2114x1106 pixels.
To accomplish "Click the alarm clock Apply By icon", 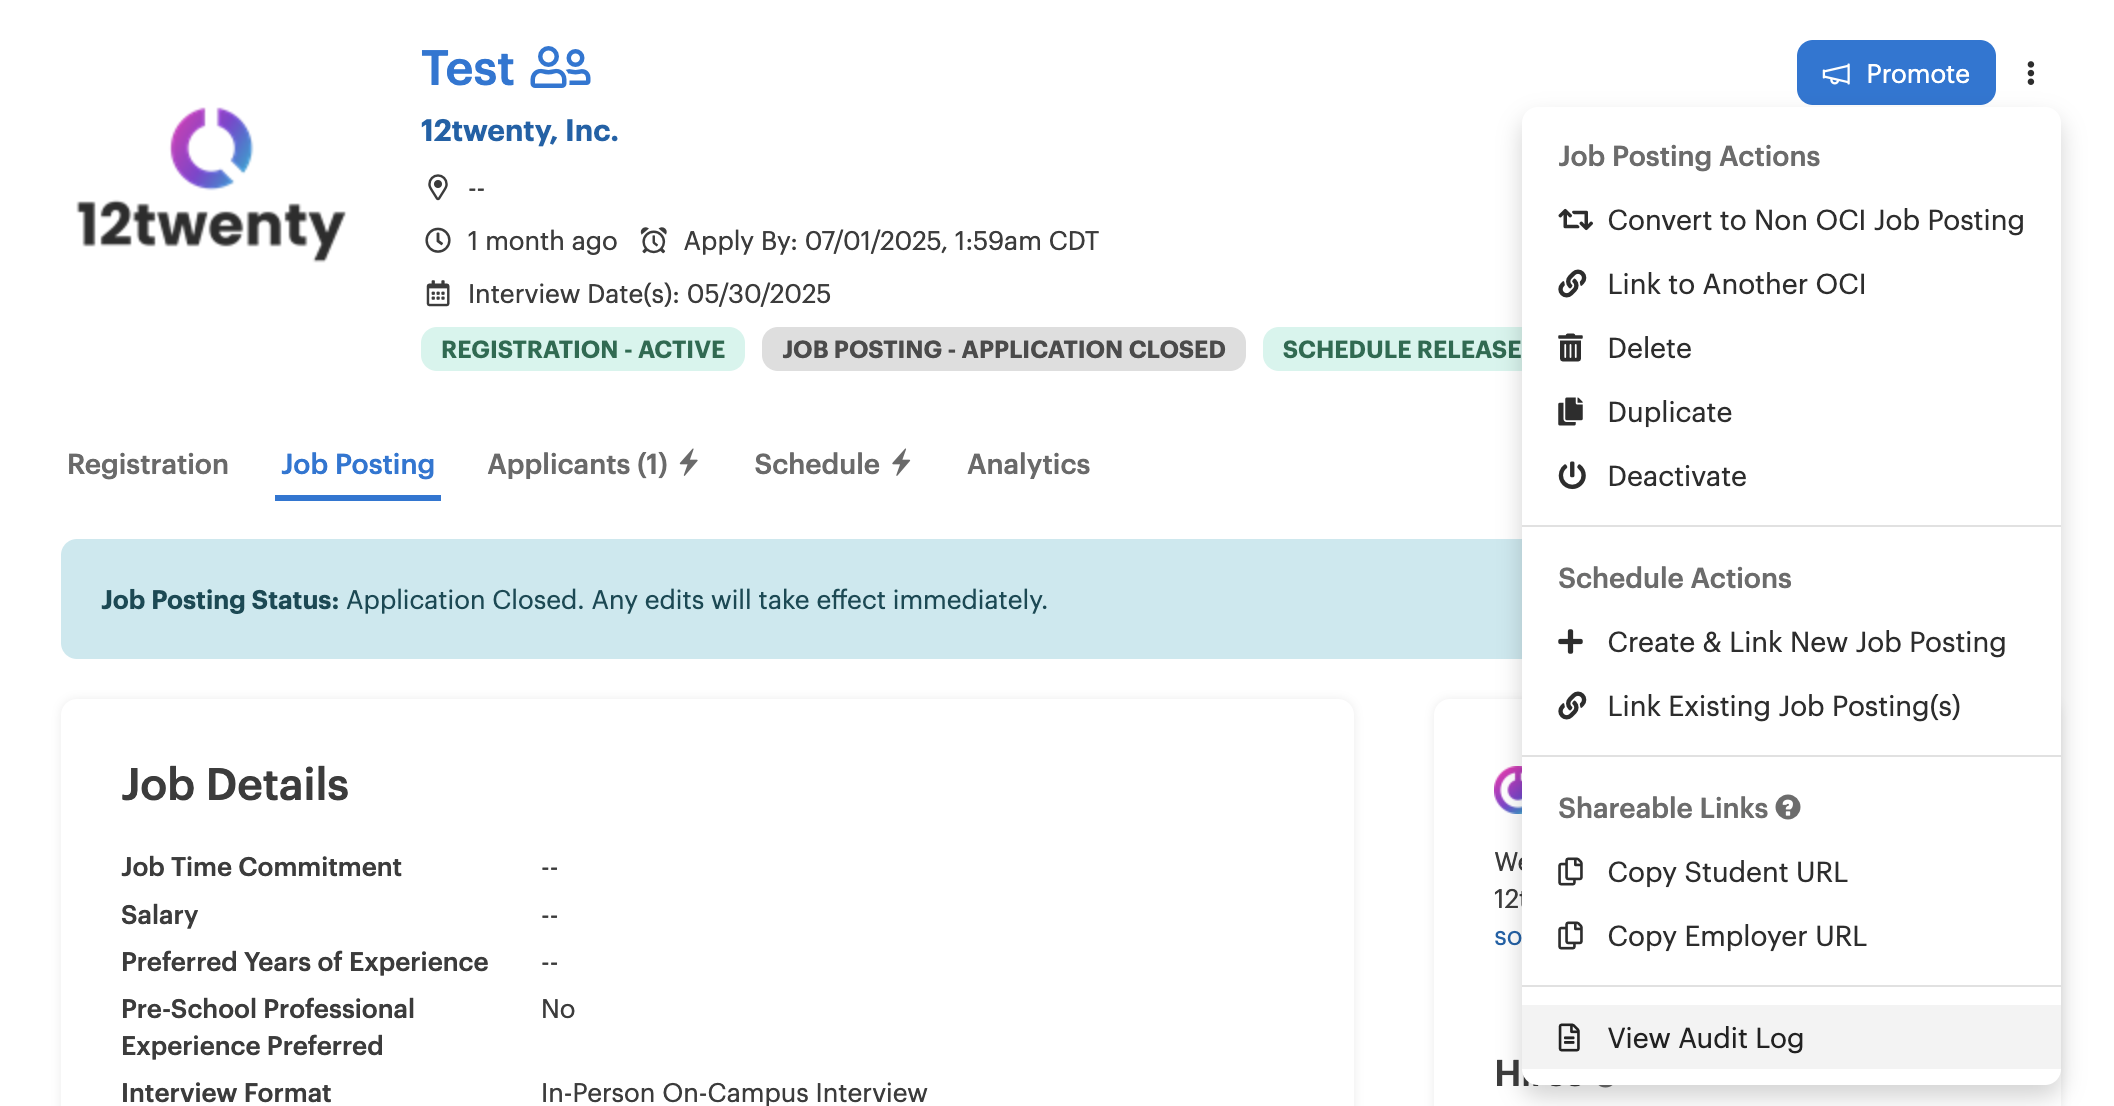I will coord(654,241).
